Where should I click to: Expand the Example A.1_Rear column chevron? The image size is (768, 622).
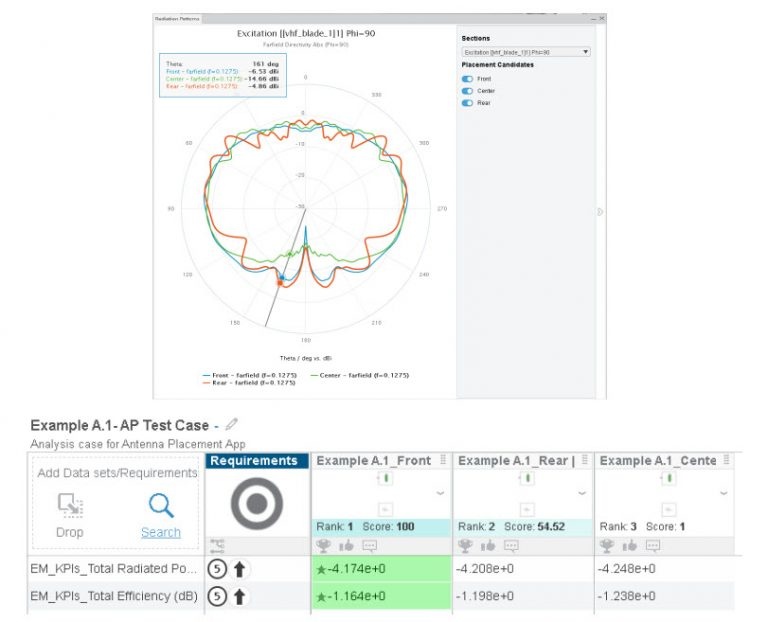point(581,493)
